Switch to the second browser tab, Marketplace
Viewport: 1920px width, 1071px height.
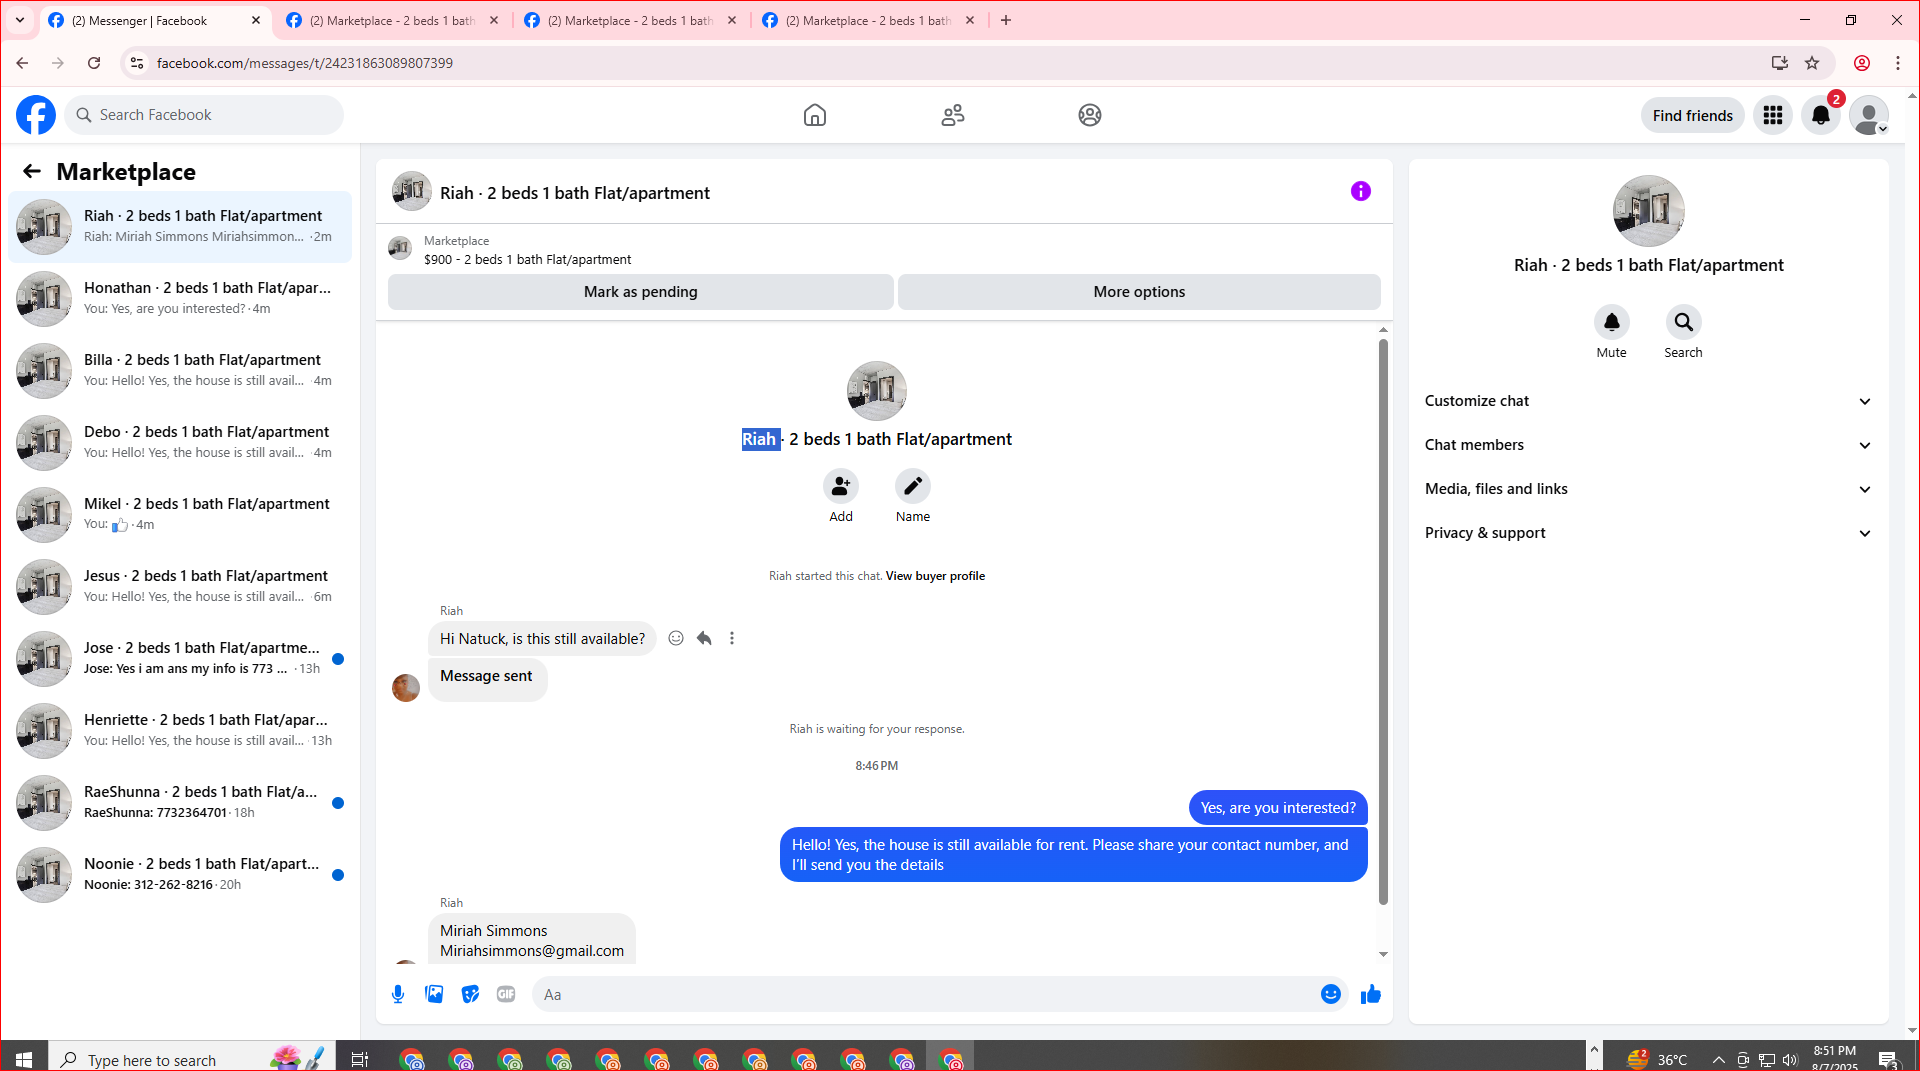click(392, 20)
